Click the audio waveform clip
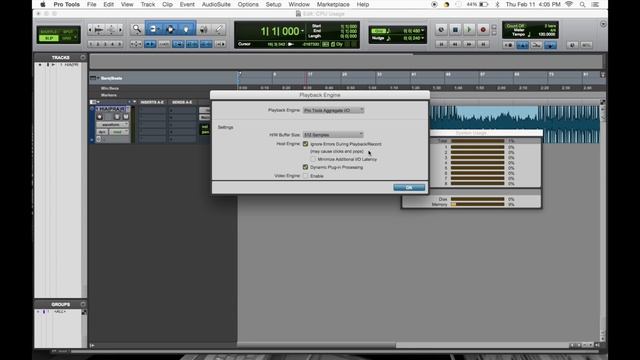 tap(515, 117)
